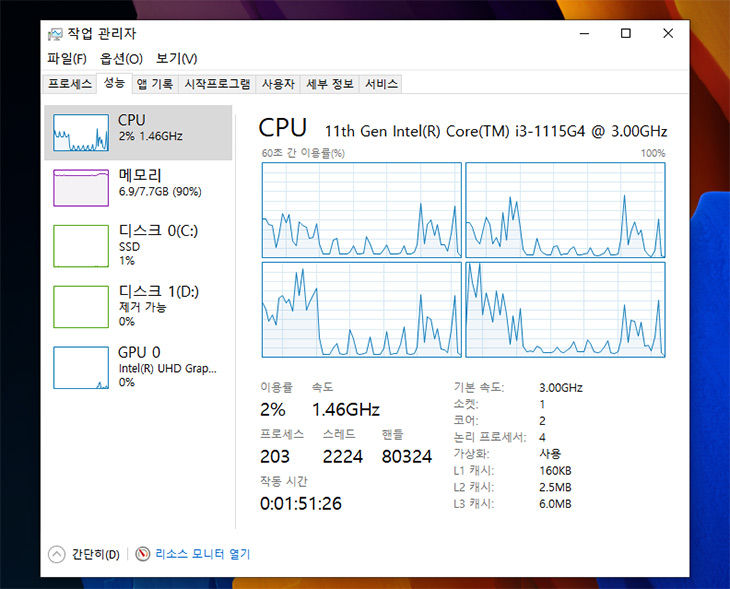Click the top-right logical processor graph

click(565, 210)
